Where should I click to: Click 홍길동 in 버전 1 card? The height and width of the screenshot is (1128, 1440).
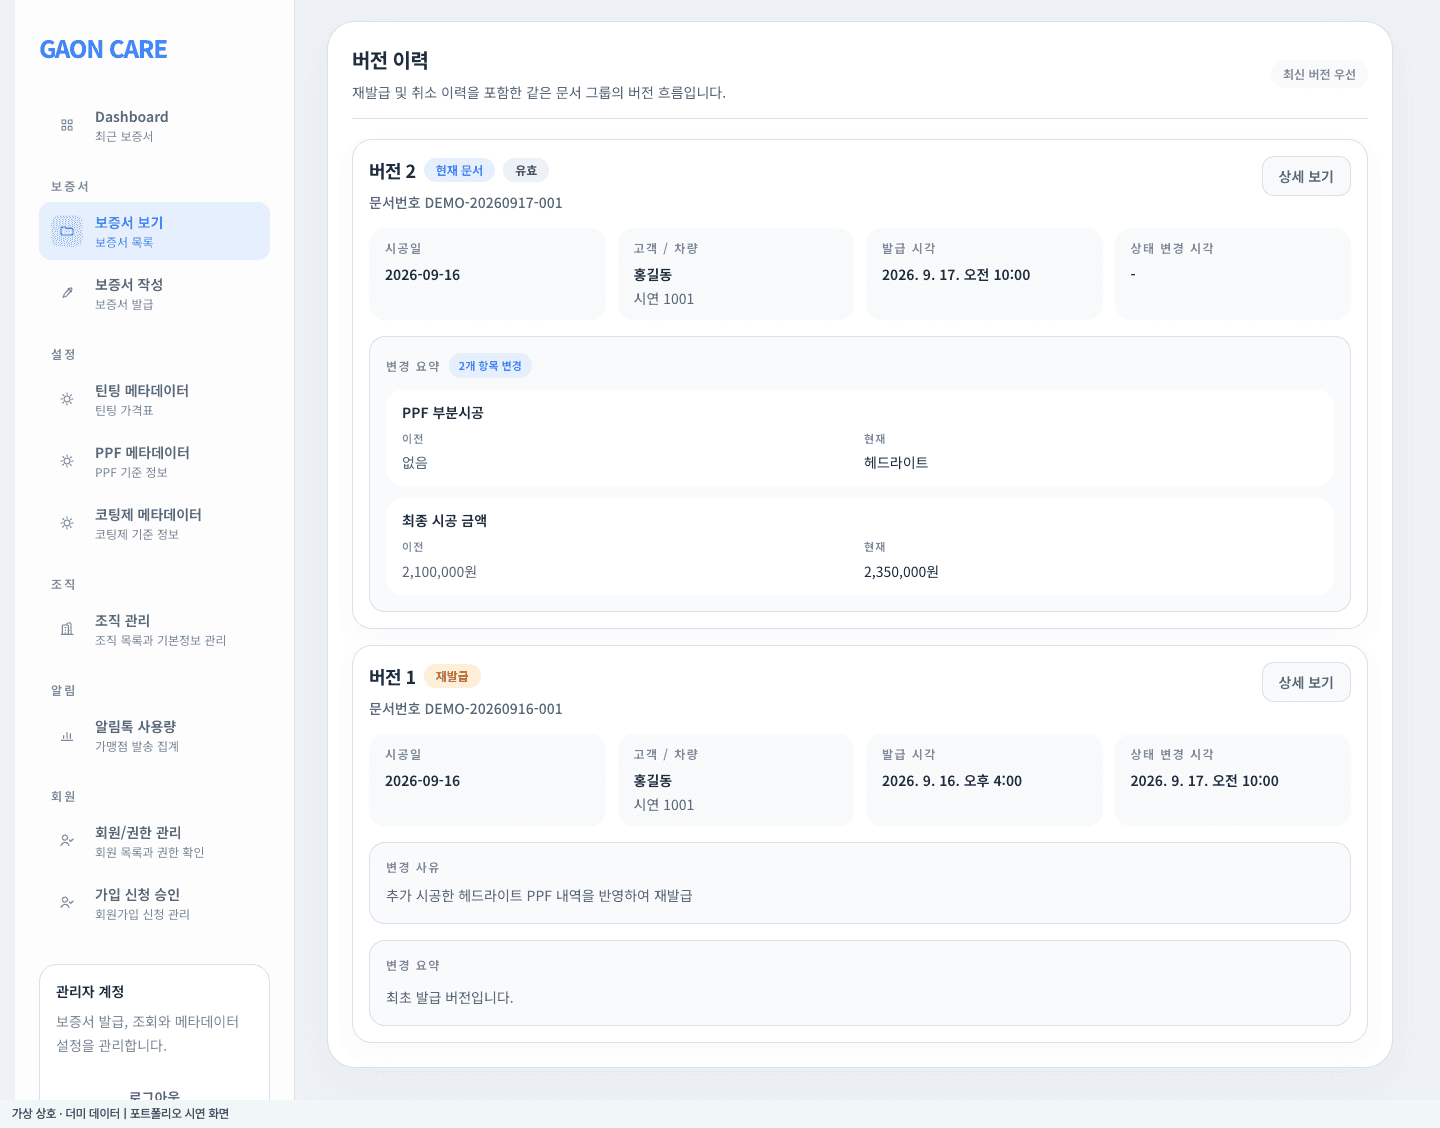point(653,781)
